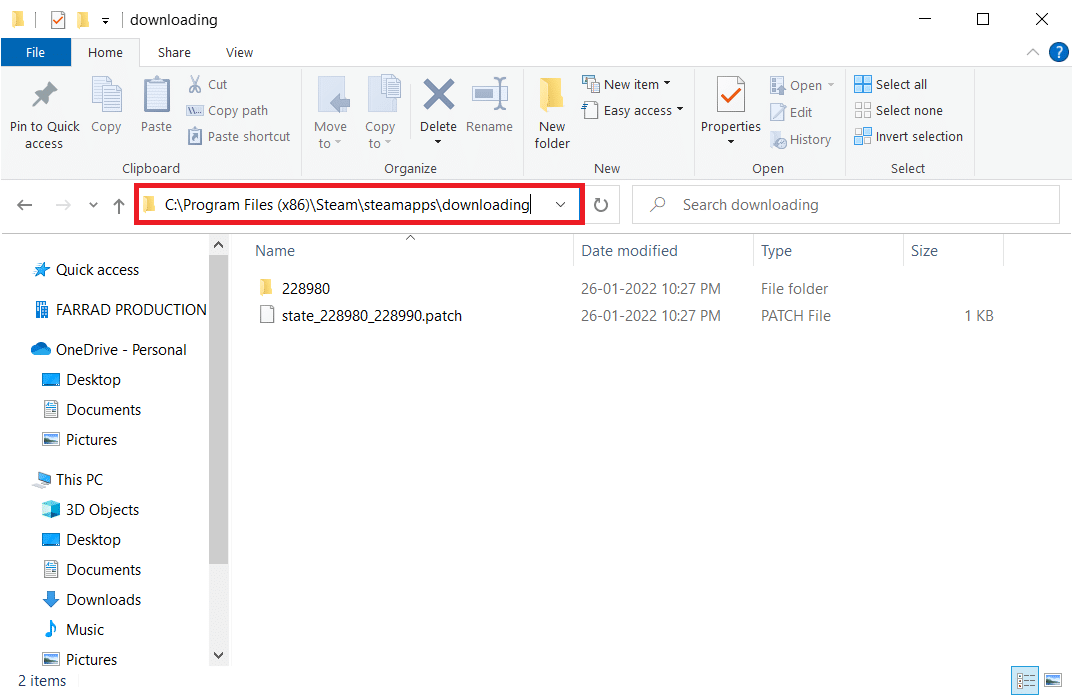This screenshot has height=695, width=1072.
Task: Expand the Open button dropdown
Action: pos(831,85)
